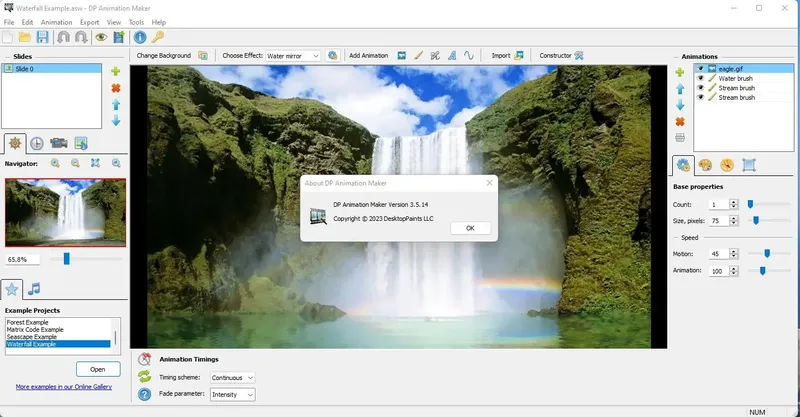Save the project with the floppy disk icon
Image resolution: width=800 pixels, height=417 pixels.
coord(42,37)
